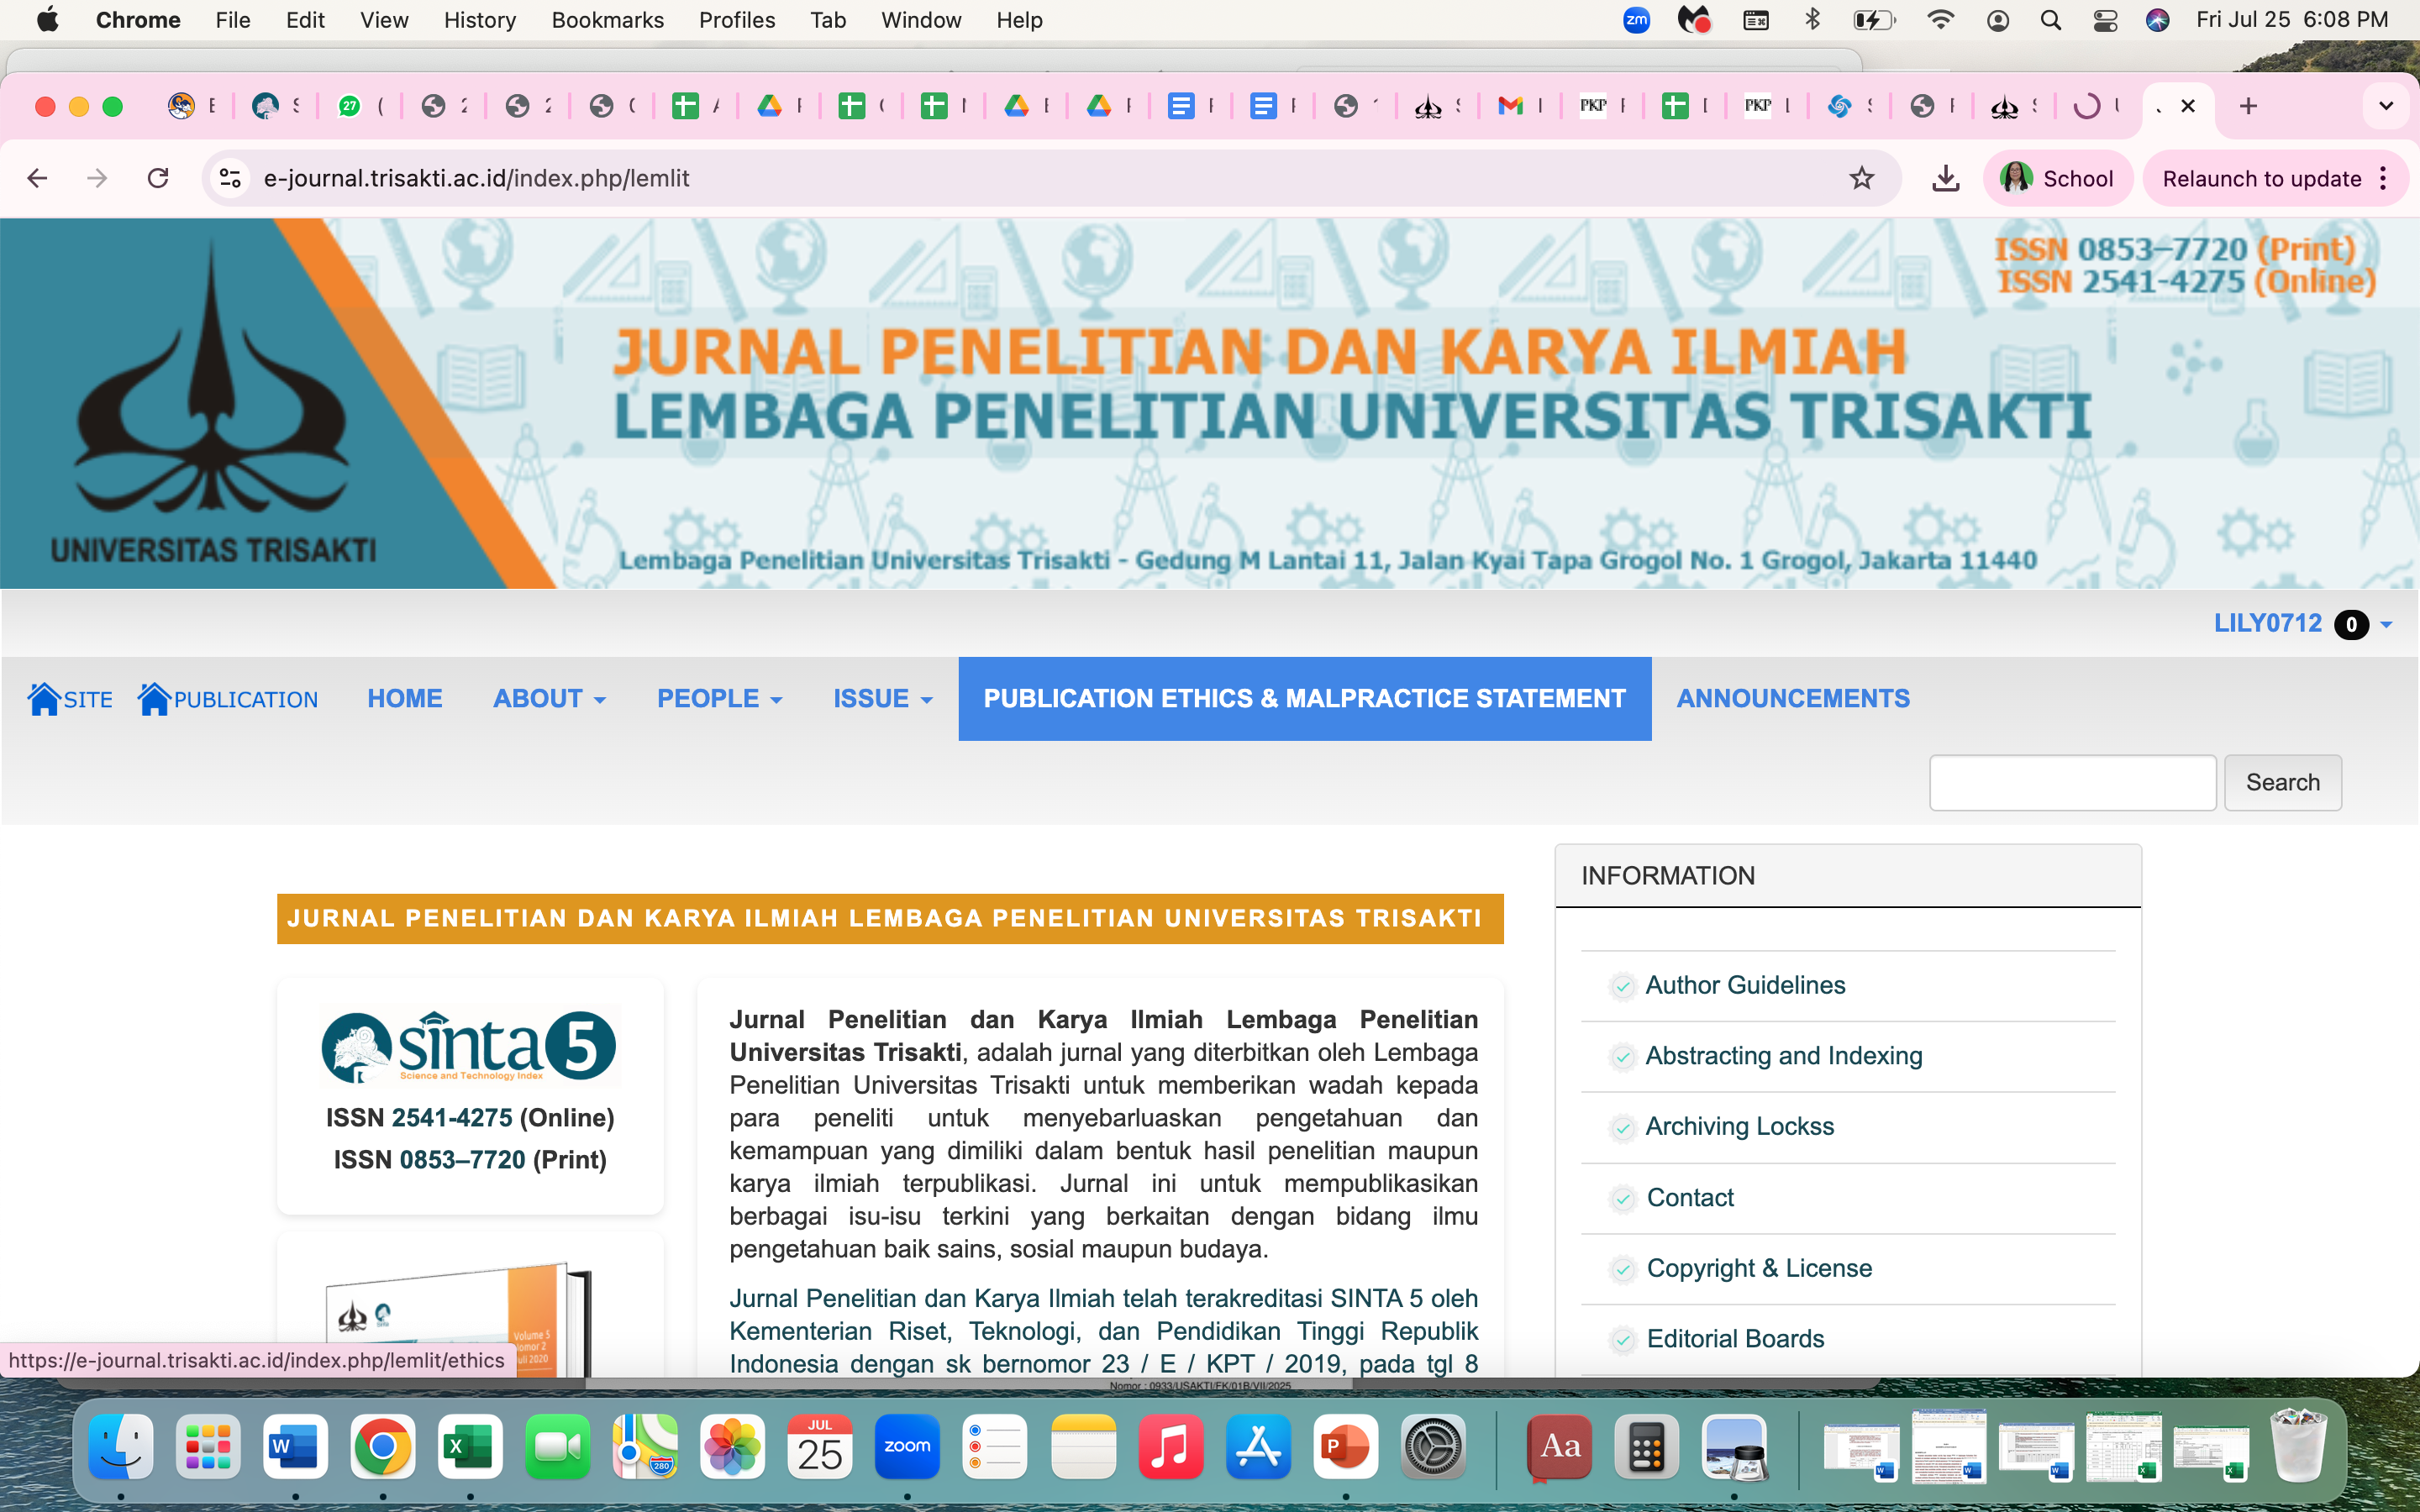The image size is (2420, 1512).
Task: Open the Contact link
Action: click(1690, 1197)
